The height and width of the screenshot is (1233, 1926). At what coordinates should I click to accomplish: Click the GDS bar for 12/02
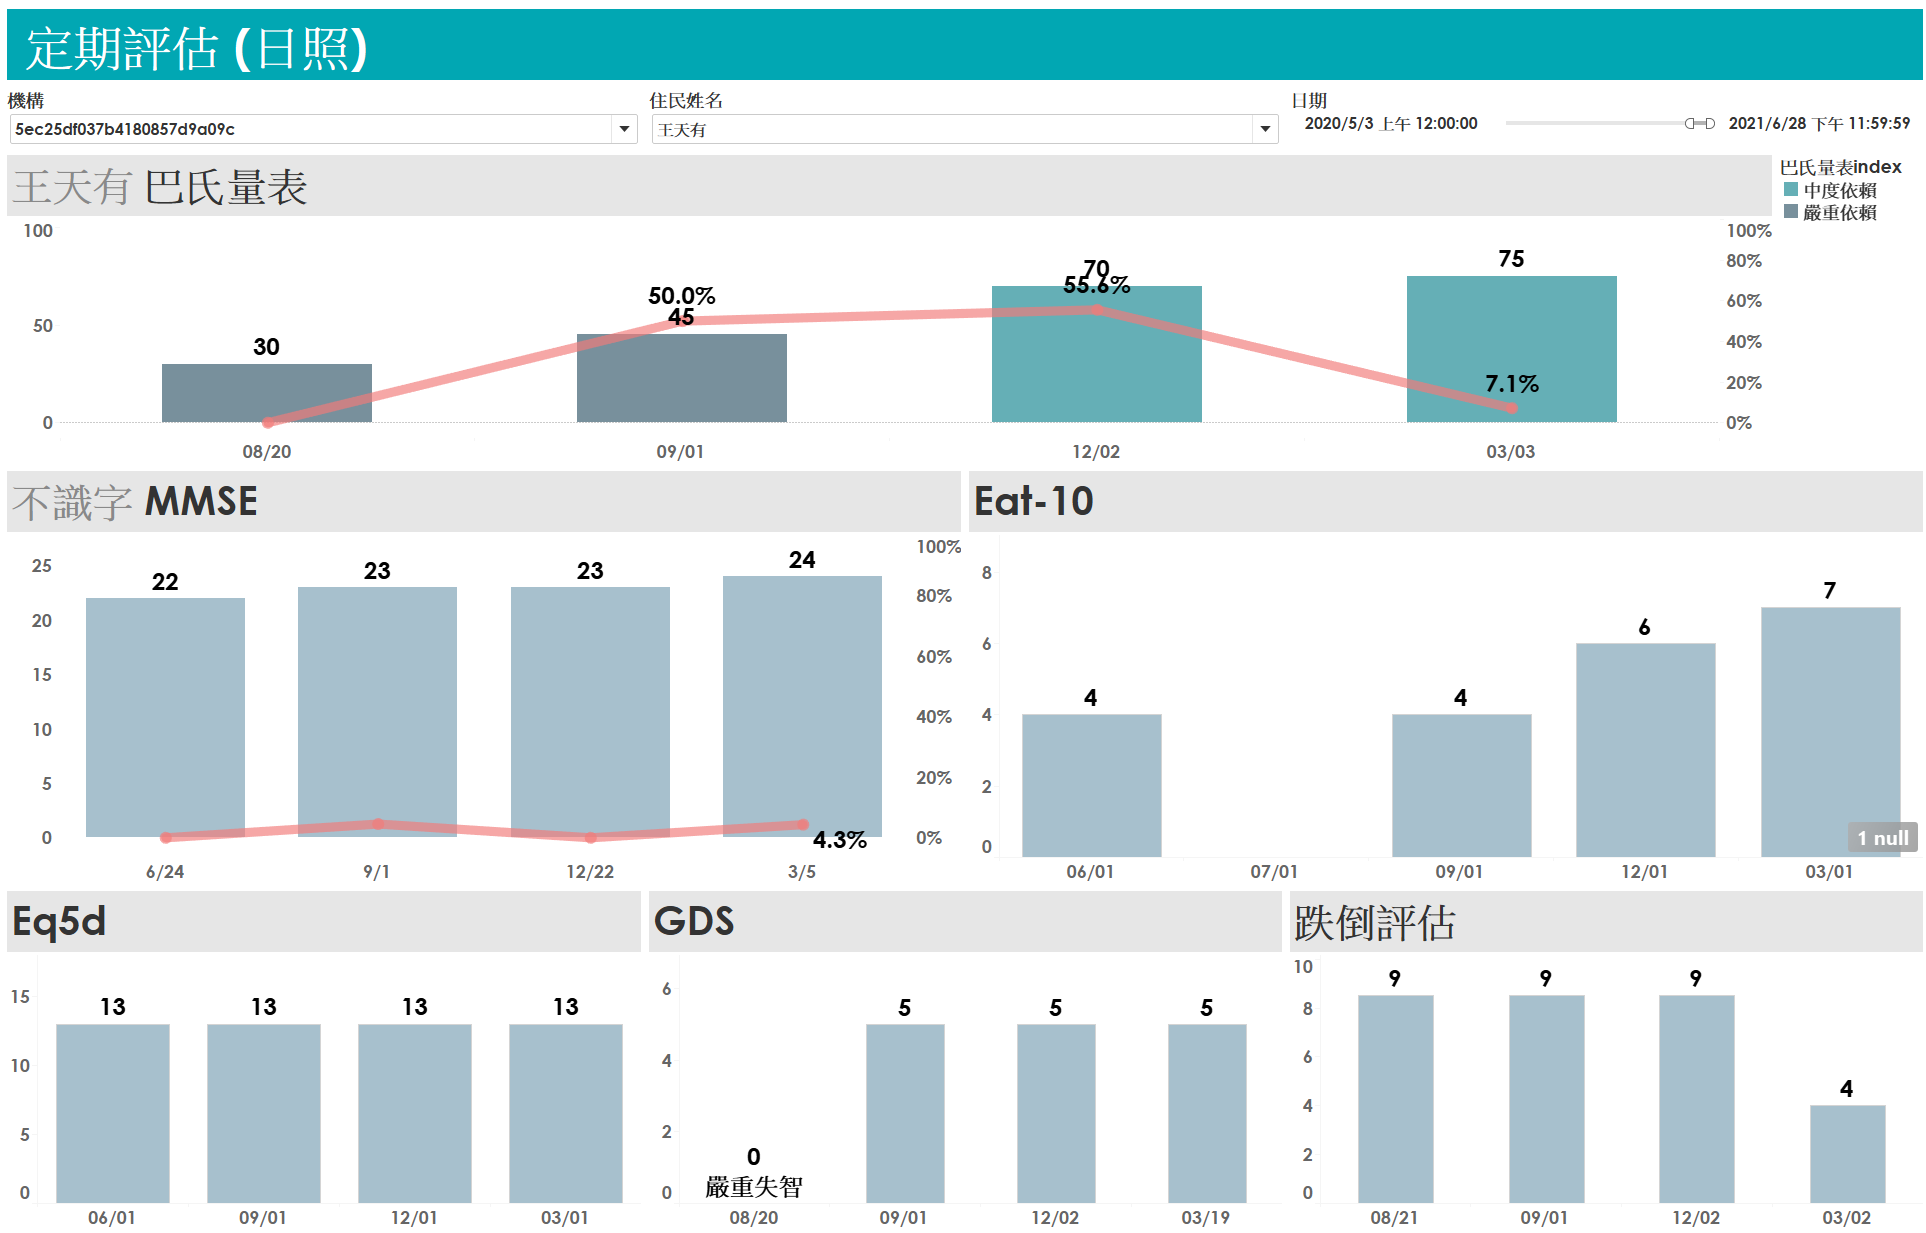click(x=1056, y=1113)
